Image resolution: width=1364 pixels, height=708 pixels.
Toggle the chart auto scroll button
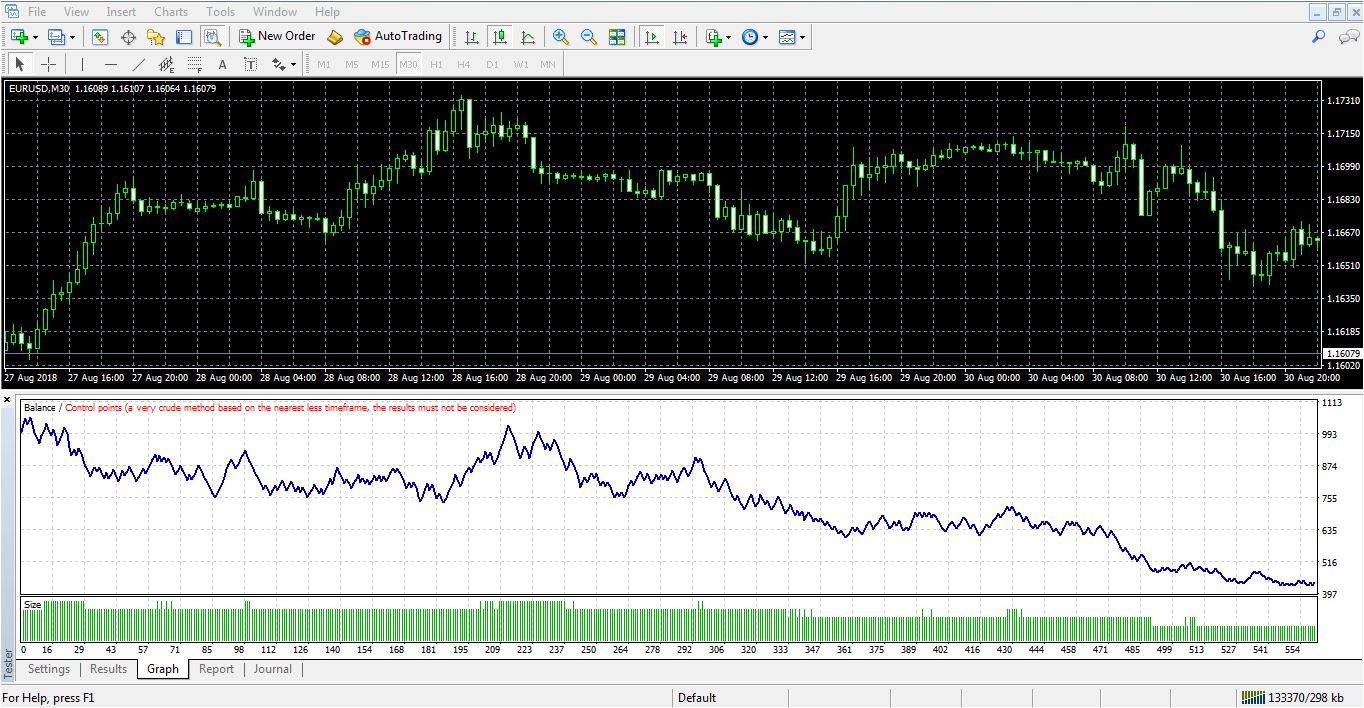pyautogui.click(x=652, y=37)
